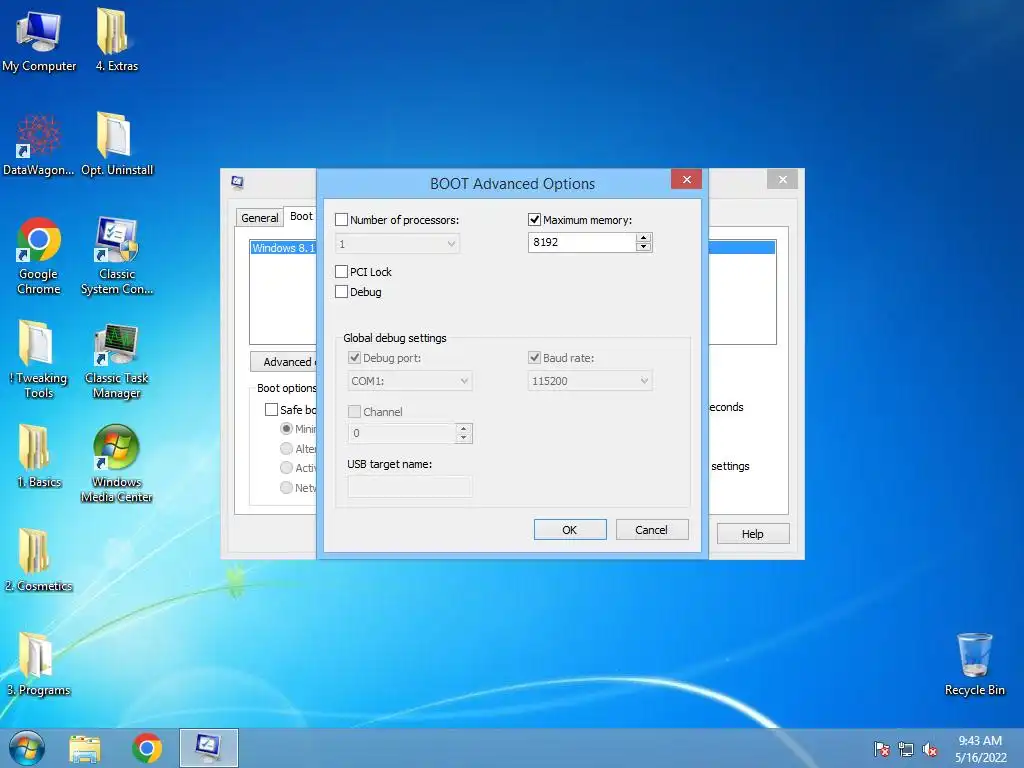Enable Number of processors checkbox

[x=342, y=220]
